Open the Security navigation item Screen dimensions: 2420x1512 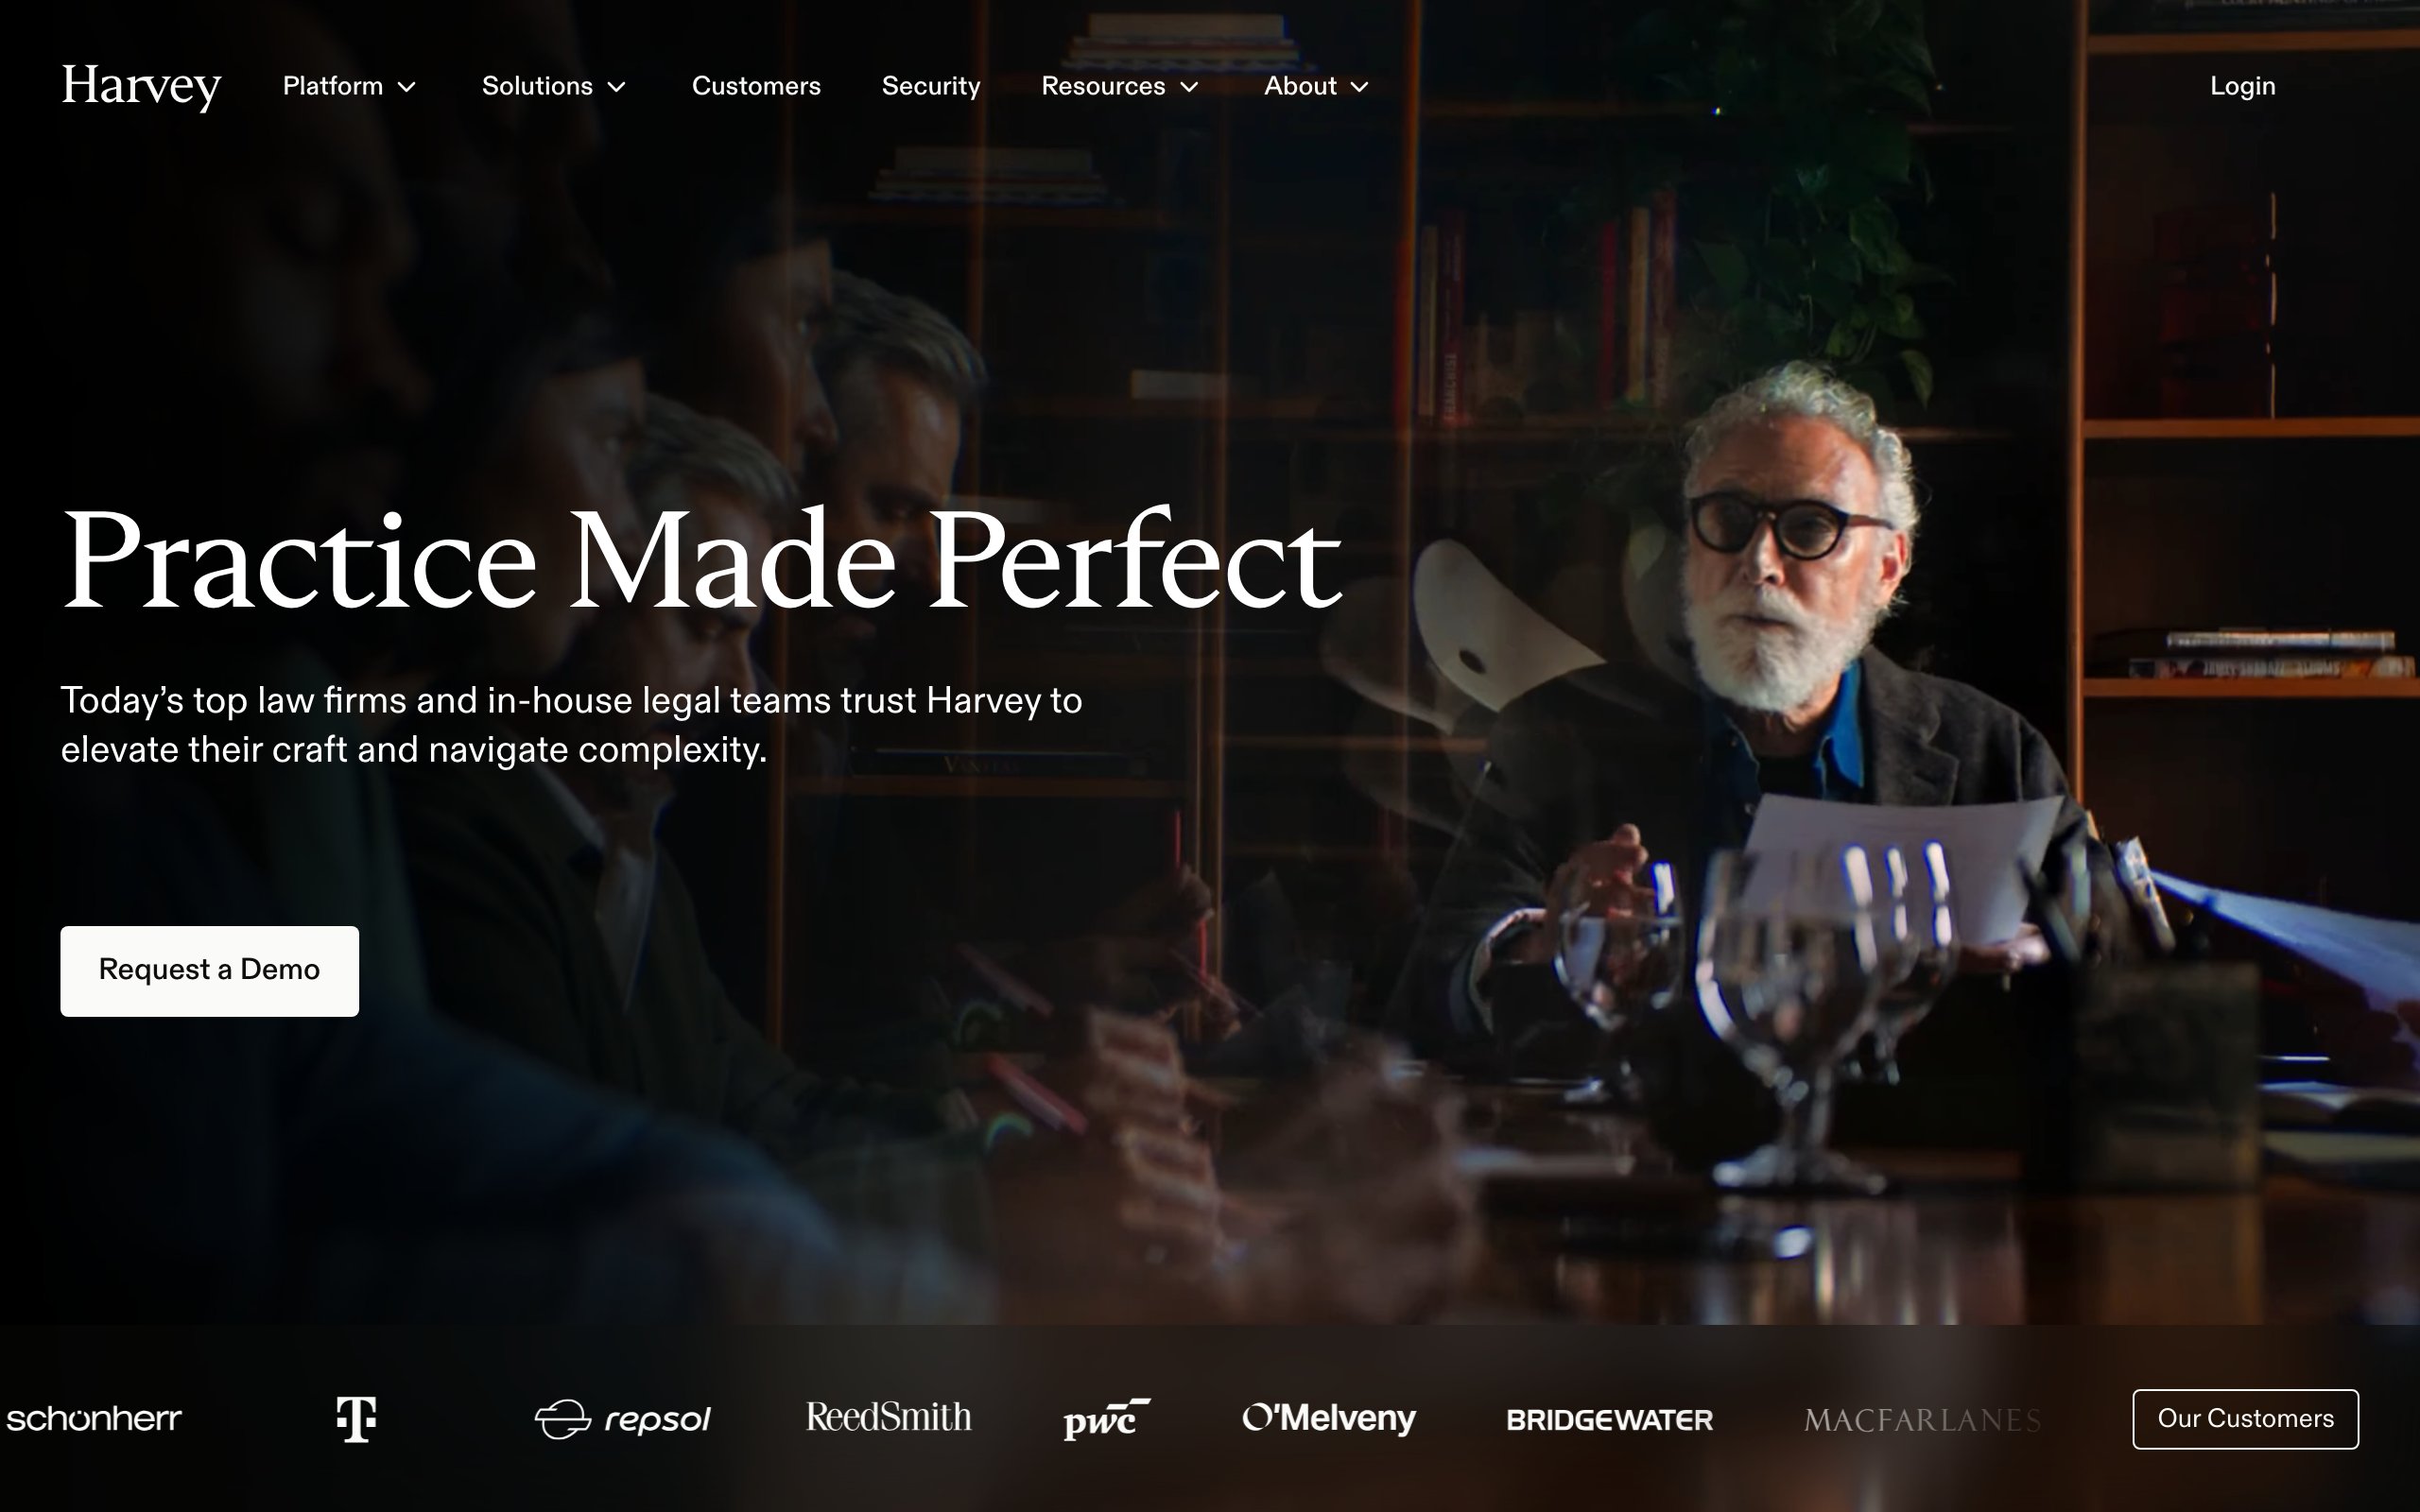tap(931, 86)
